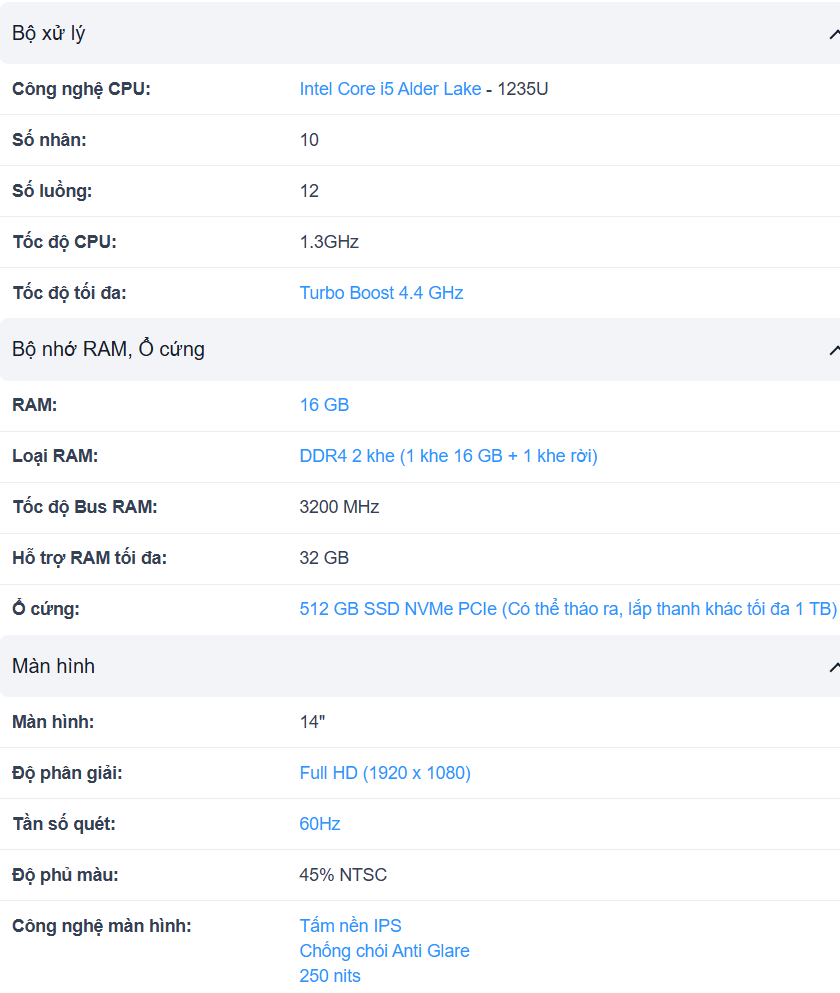Open the 60Hz refresh rate link
This screenshot has height=993, width=840.
coord(320,824)
